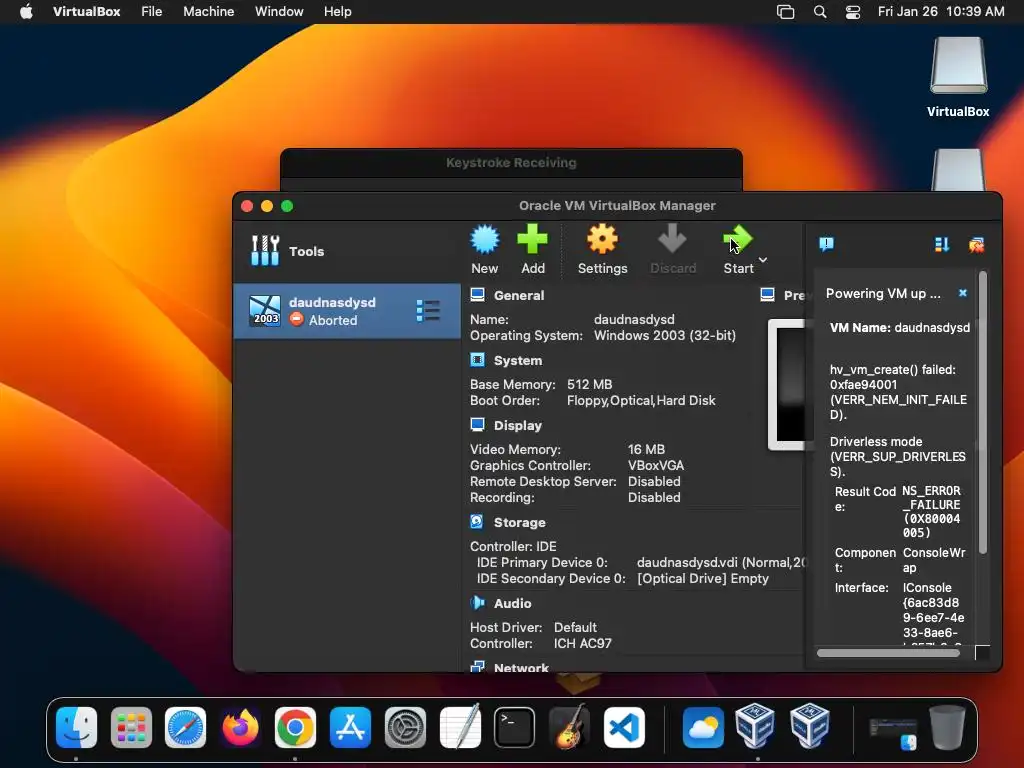The height and width of the screenshot is (768, 1024).
Task: Click the notification panel horizontal scrollbar
Action: click(x=889, y=652)
